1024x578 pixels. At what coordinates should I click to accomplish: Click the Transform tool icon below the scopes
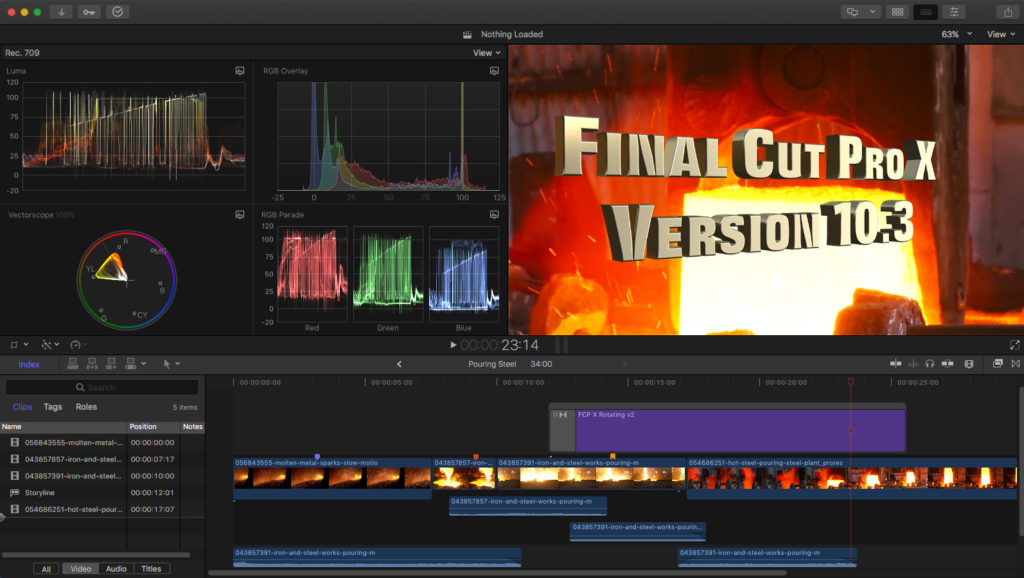(14, 345)
